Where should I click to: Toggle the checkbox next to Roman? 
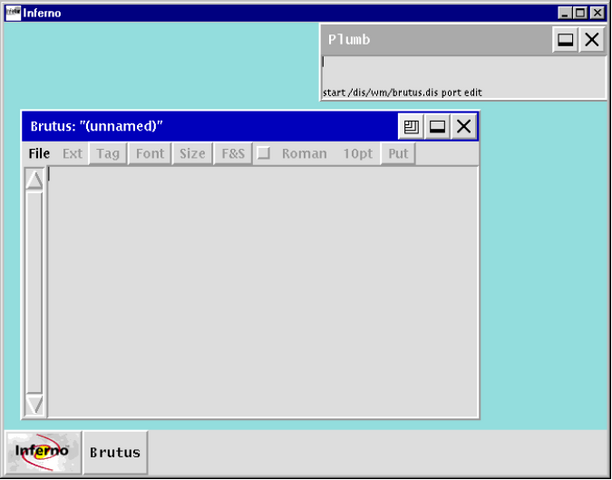(264, 153)
